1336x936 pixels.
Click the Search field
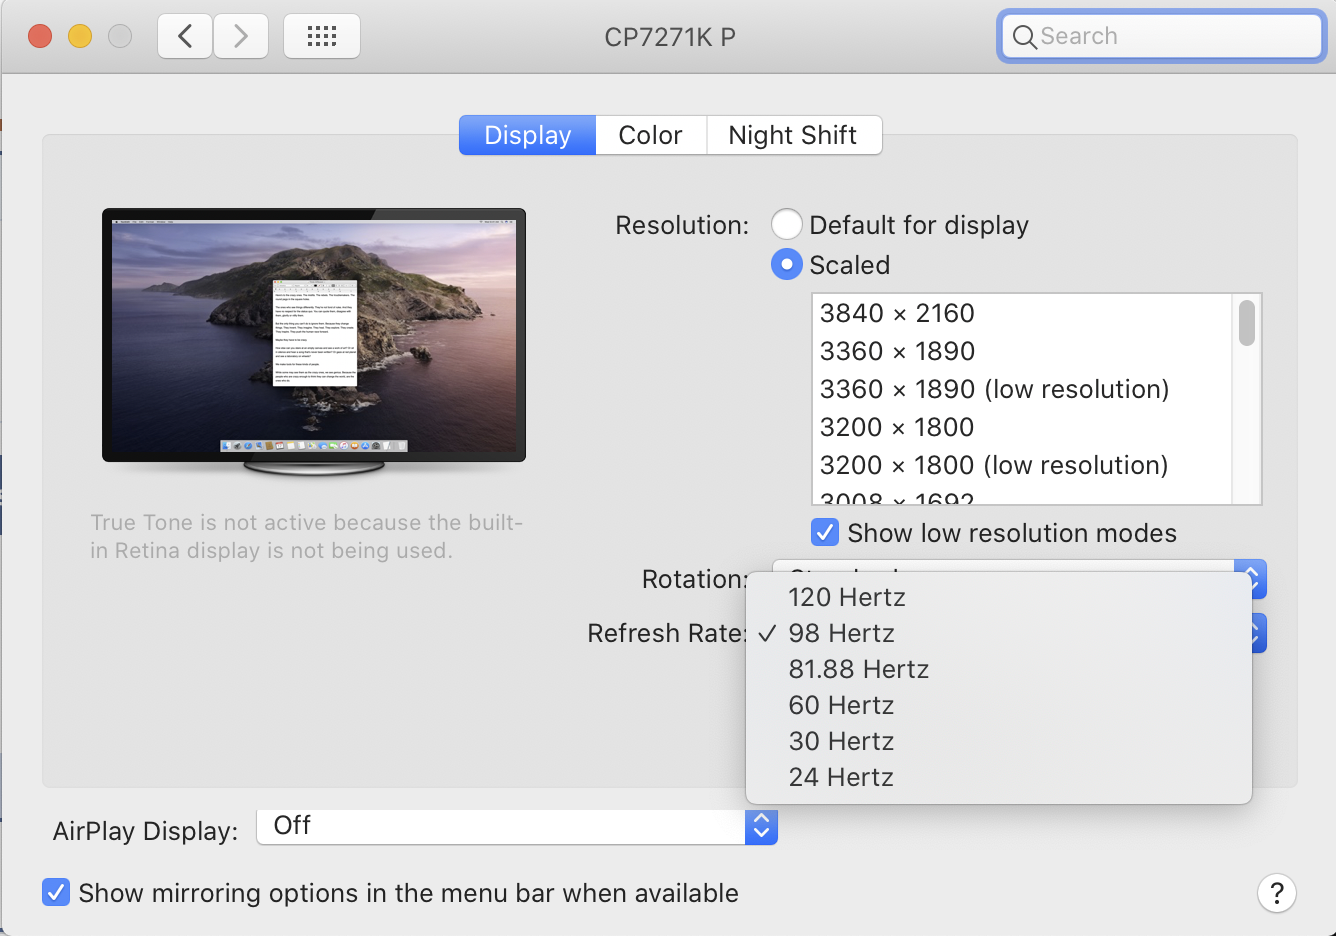[1162, 37]
